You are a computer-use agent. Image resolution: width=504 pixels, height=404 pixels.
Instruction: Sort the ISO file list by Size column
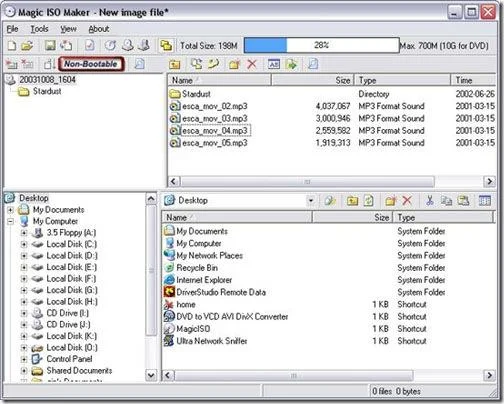click(x=313, y=80)
